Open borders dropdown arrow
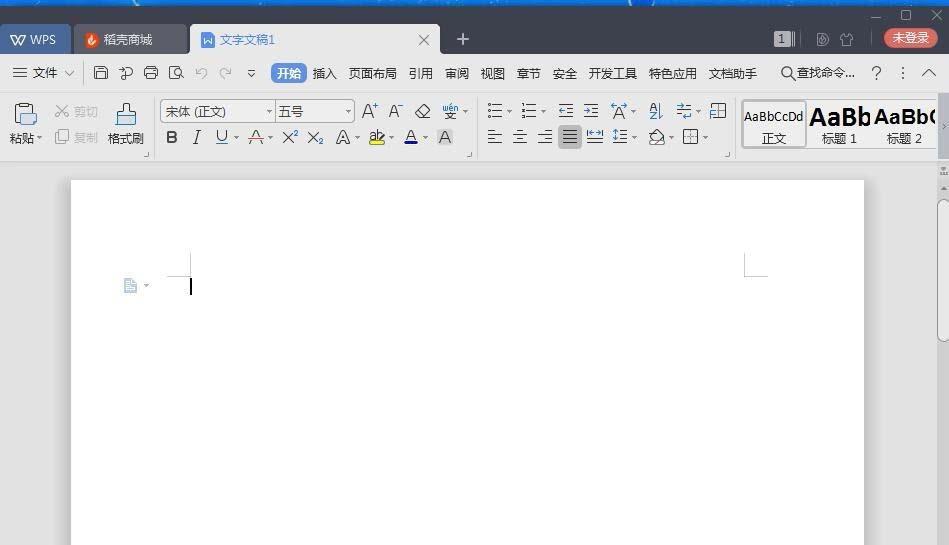This screenshot has height=545, width=949. [x=706, y=137]
